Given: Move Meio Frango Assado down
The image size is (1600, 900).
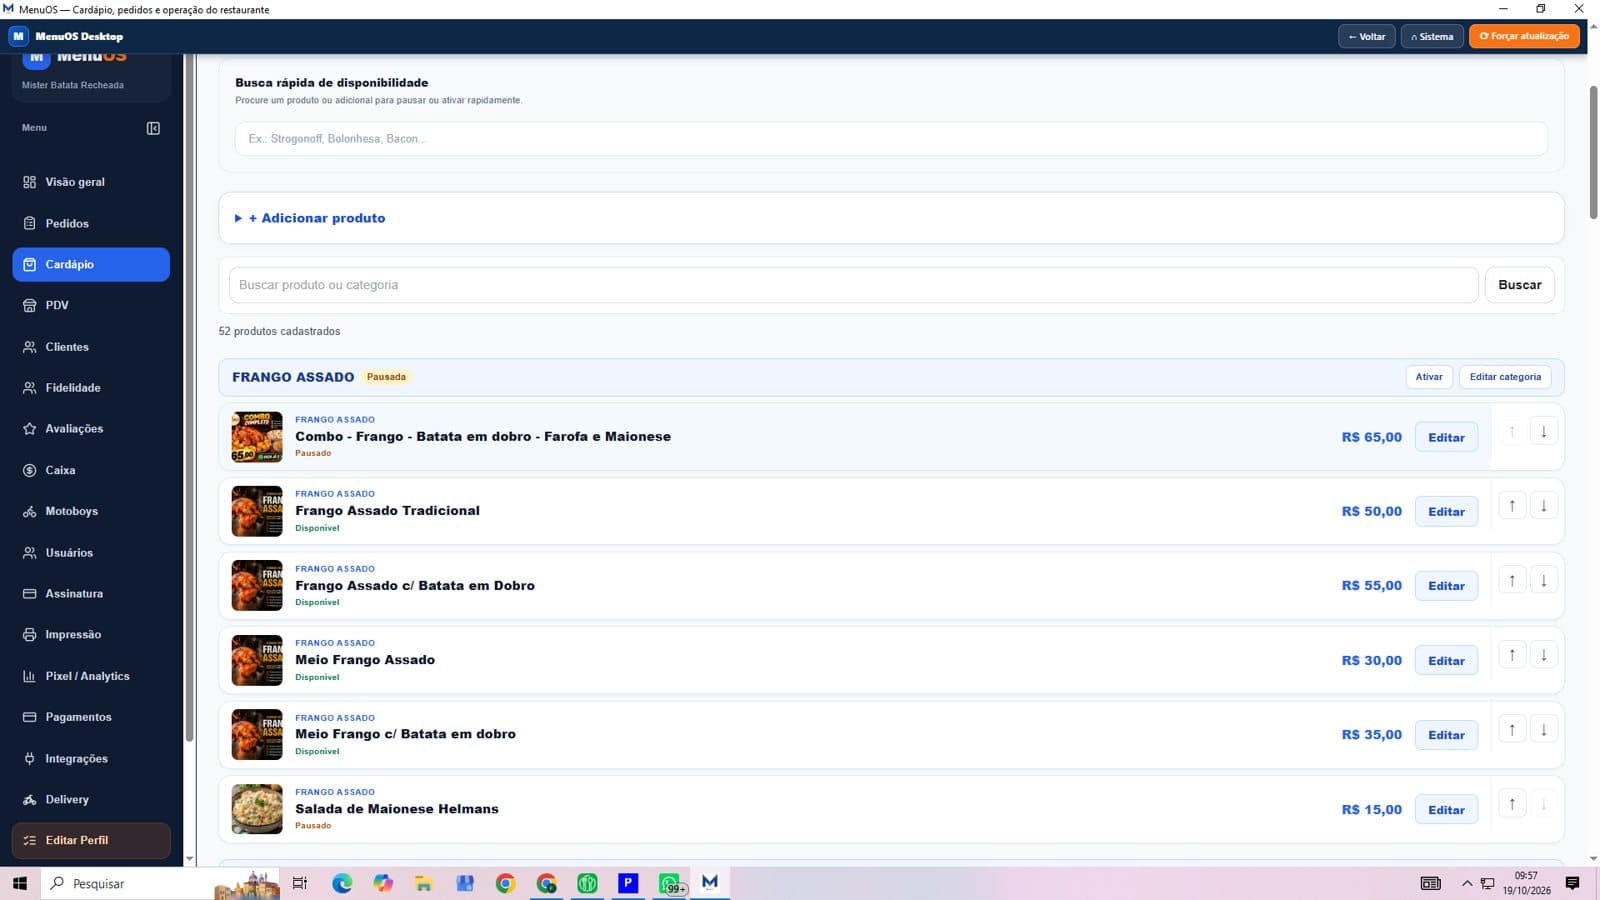Looking at the screenshot, I should (1543, 655).
